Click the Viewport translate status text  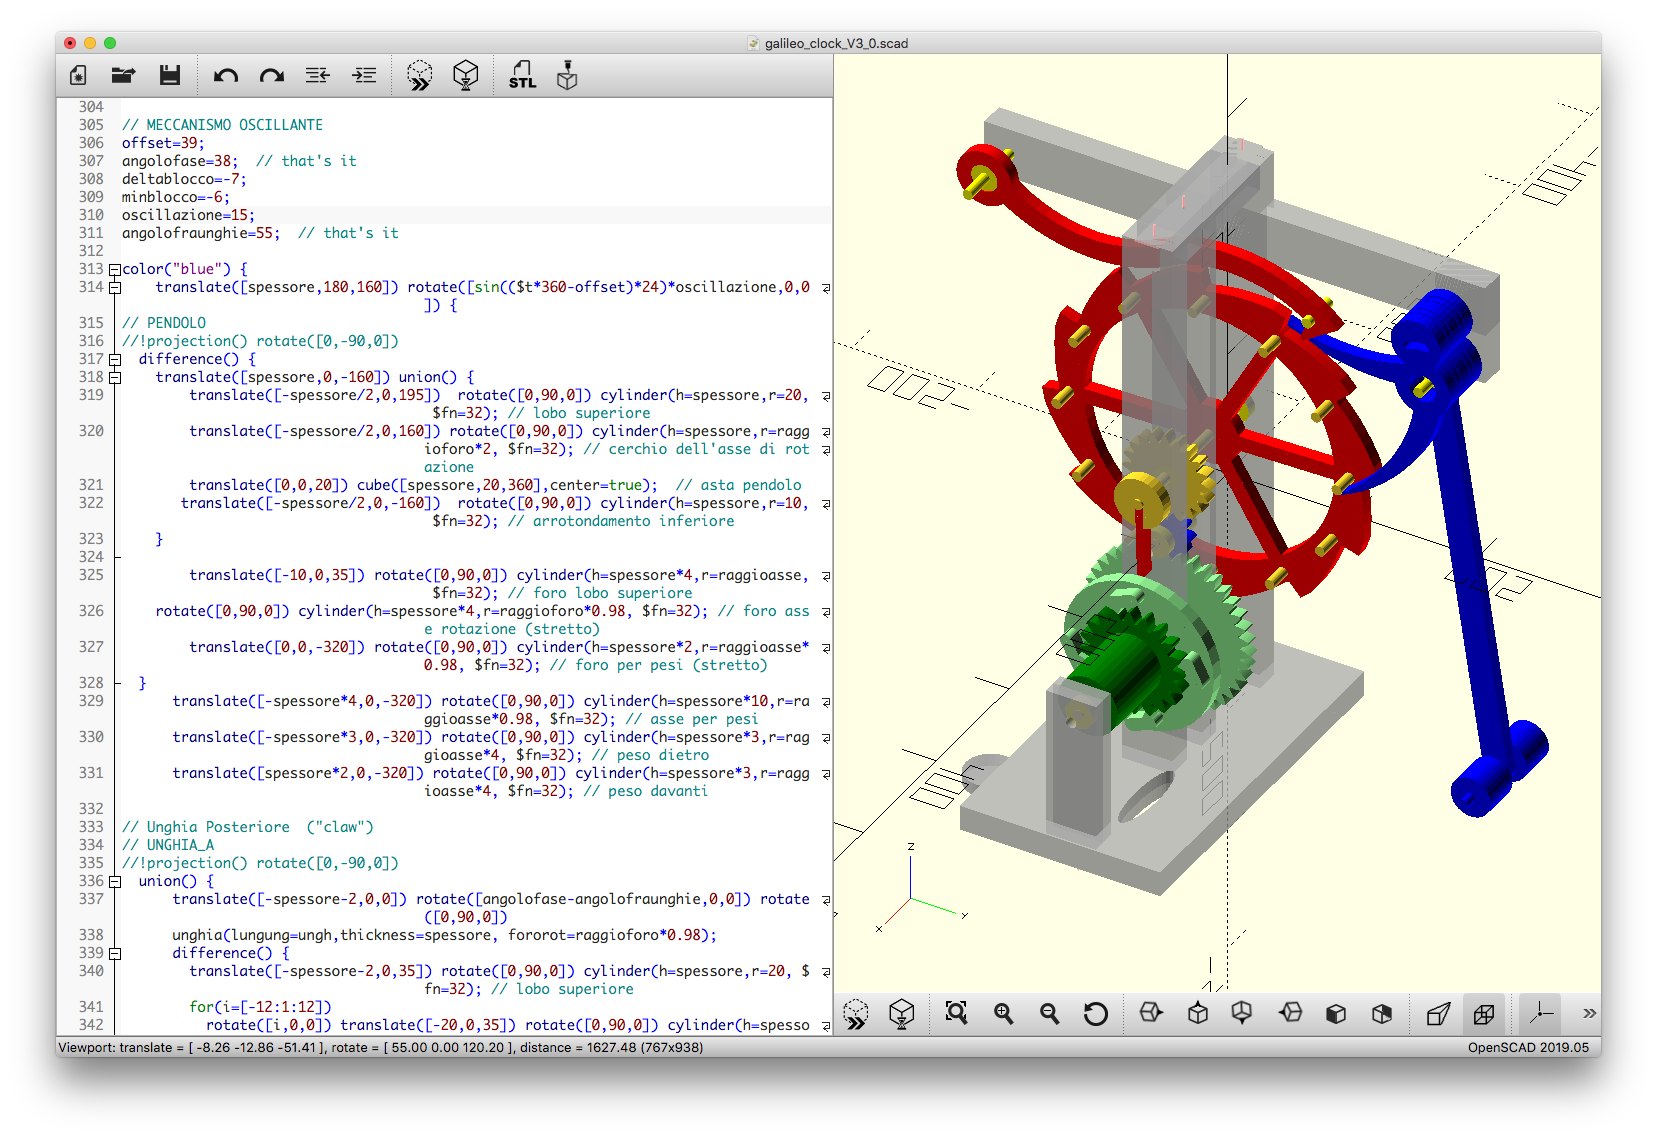click(x=381, y=1048)
